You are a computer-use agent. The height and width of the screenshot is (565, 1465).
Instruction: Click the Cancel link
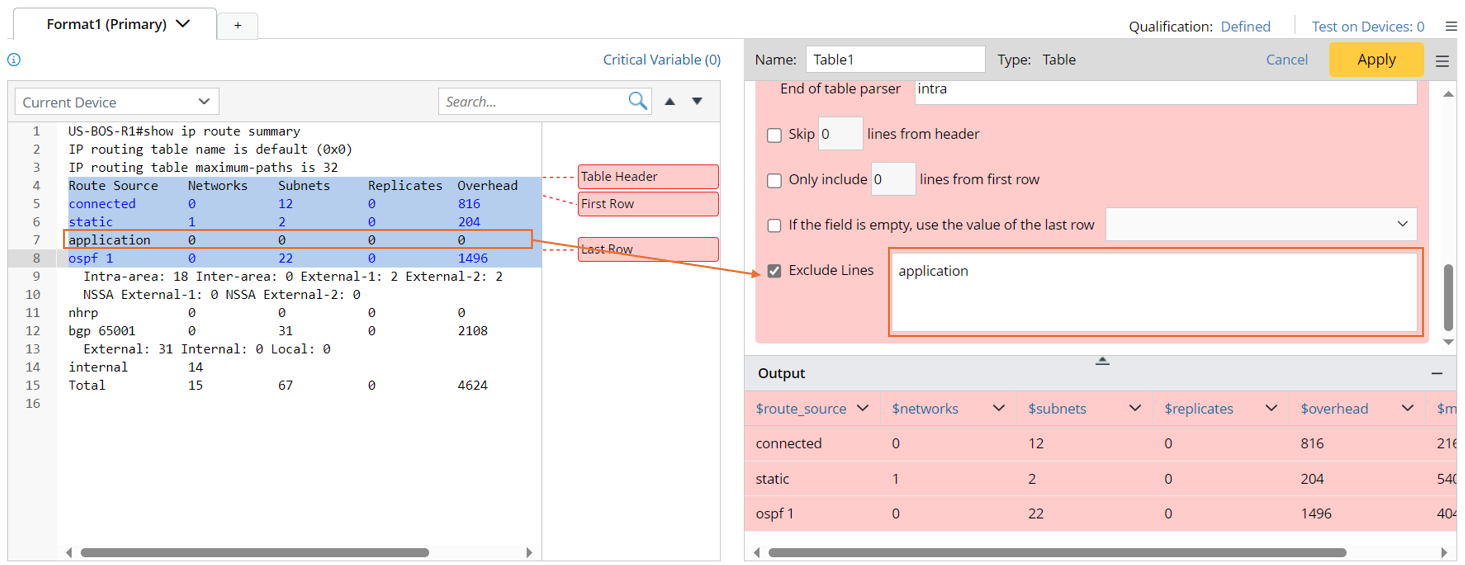(1286, 60)
